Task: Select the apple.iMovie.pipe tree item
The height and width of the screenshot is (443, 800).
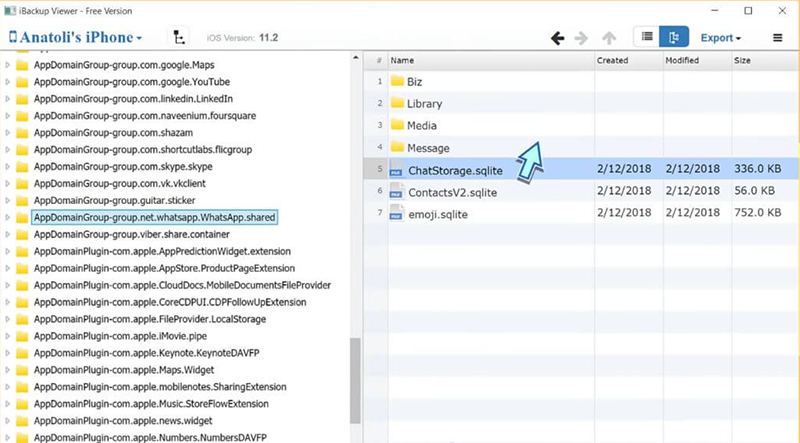Action: pos(120,336)
